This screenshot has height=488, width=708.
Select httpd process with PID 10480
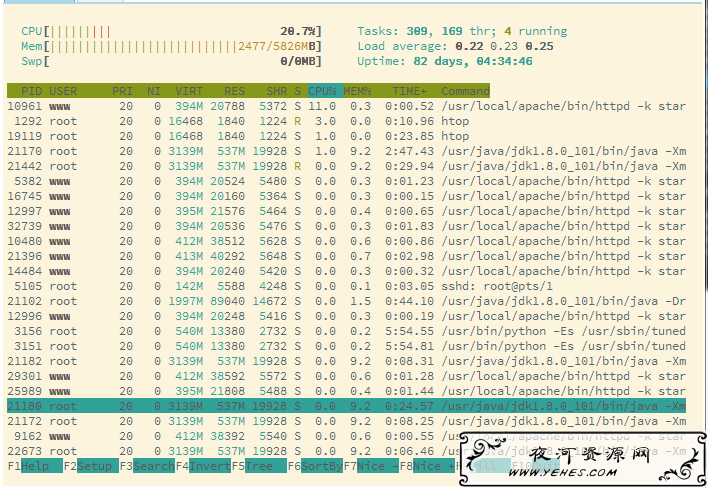point(346,241)
